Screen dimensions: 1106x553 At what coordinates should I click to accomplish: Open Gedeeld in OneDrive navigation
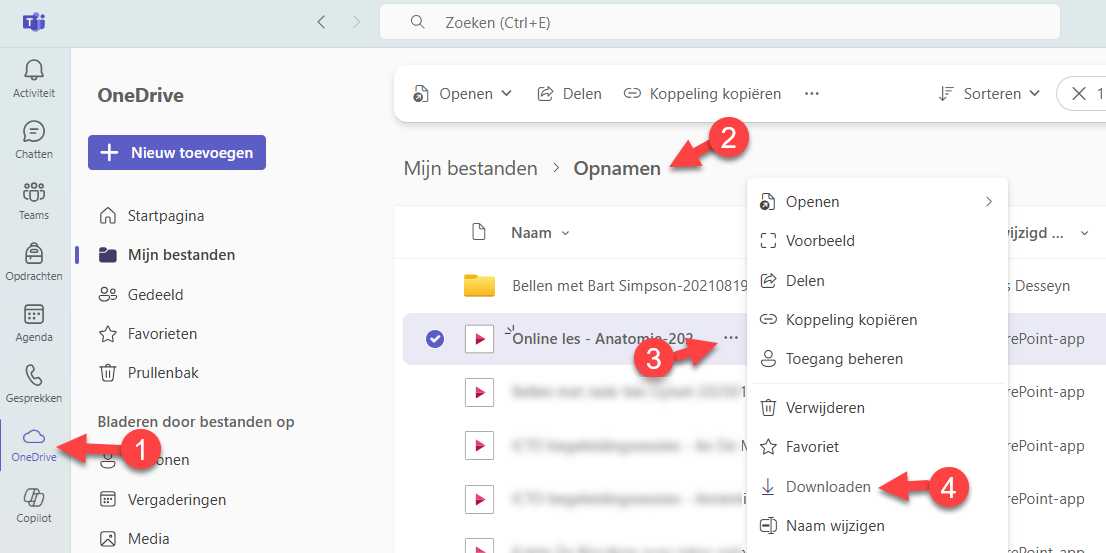tap(142, 294)
